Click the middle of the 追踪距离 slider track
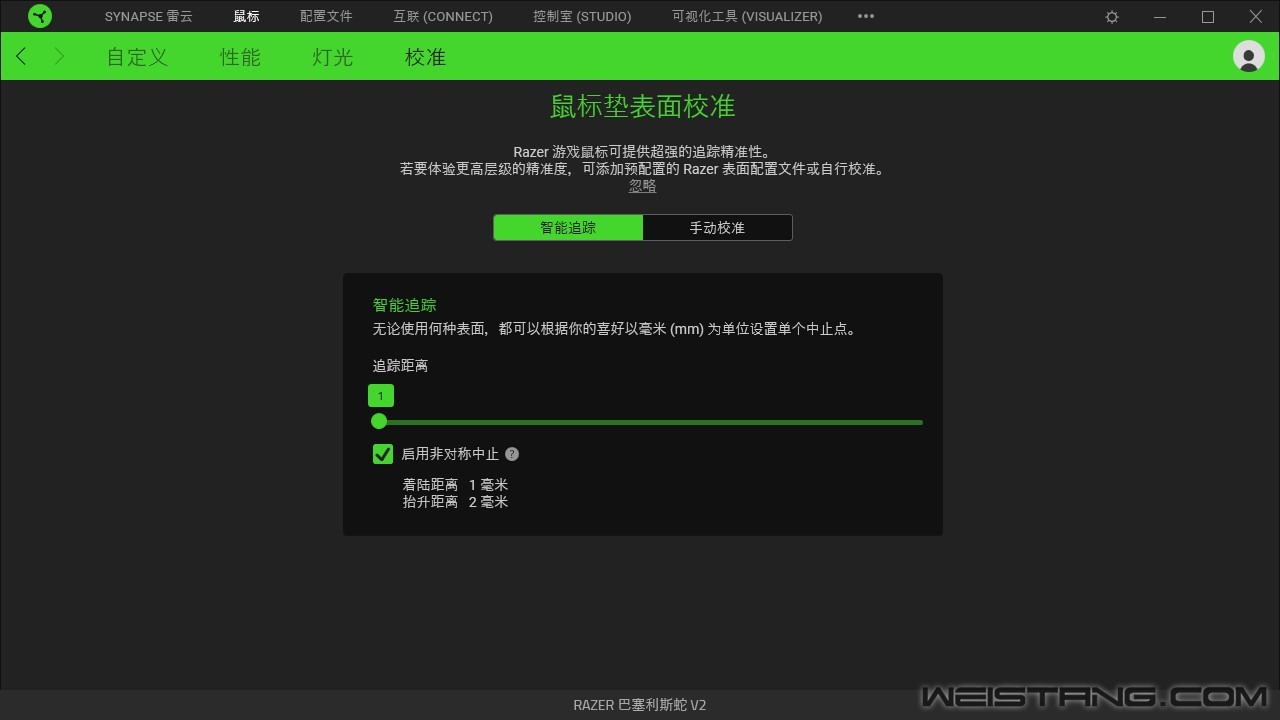1280x720 pixels. tap(647, 422)
